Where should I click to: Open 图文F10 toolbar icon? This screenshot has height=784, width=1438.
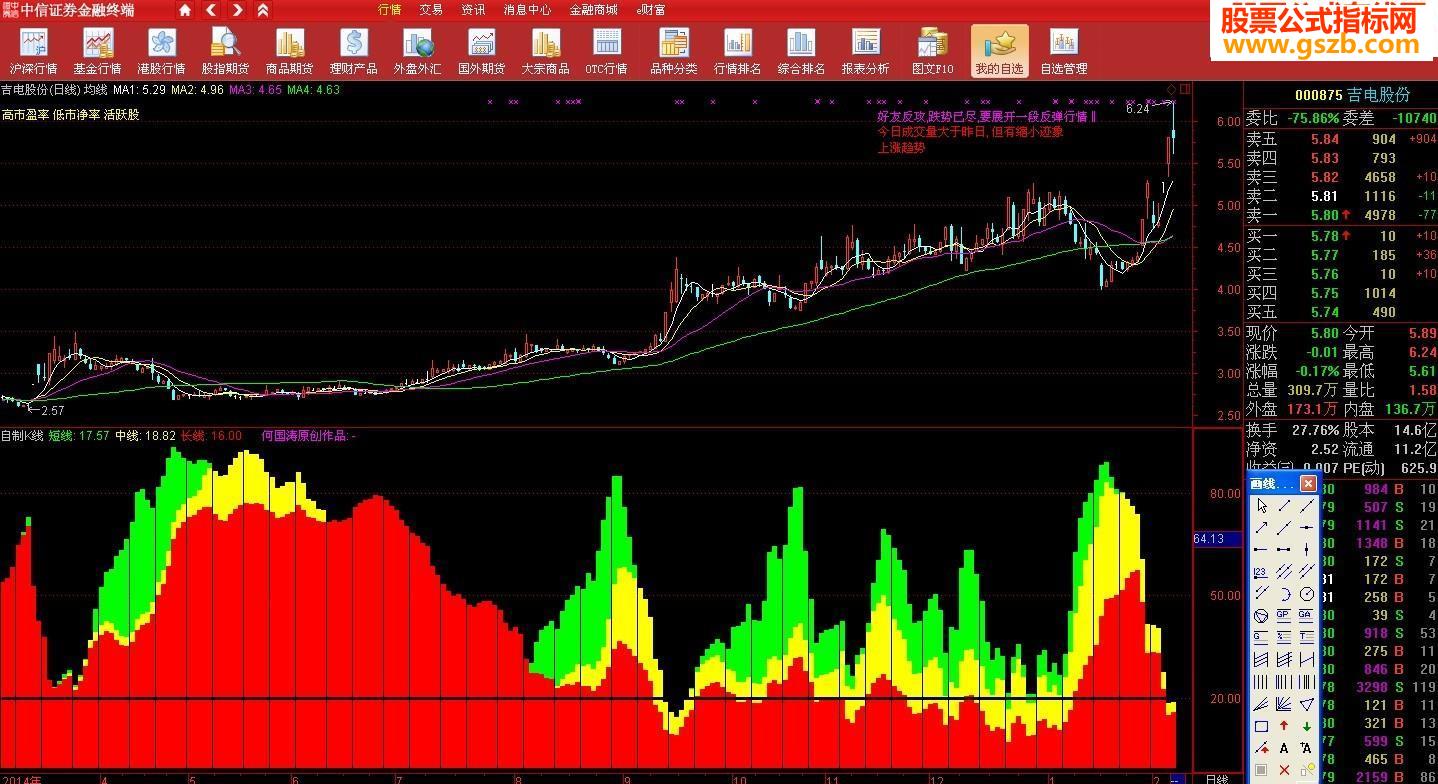pyautogui.click(x=932, y=51)
